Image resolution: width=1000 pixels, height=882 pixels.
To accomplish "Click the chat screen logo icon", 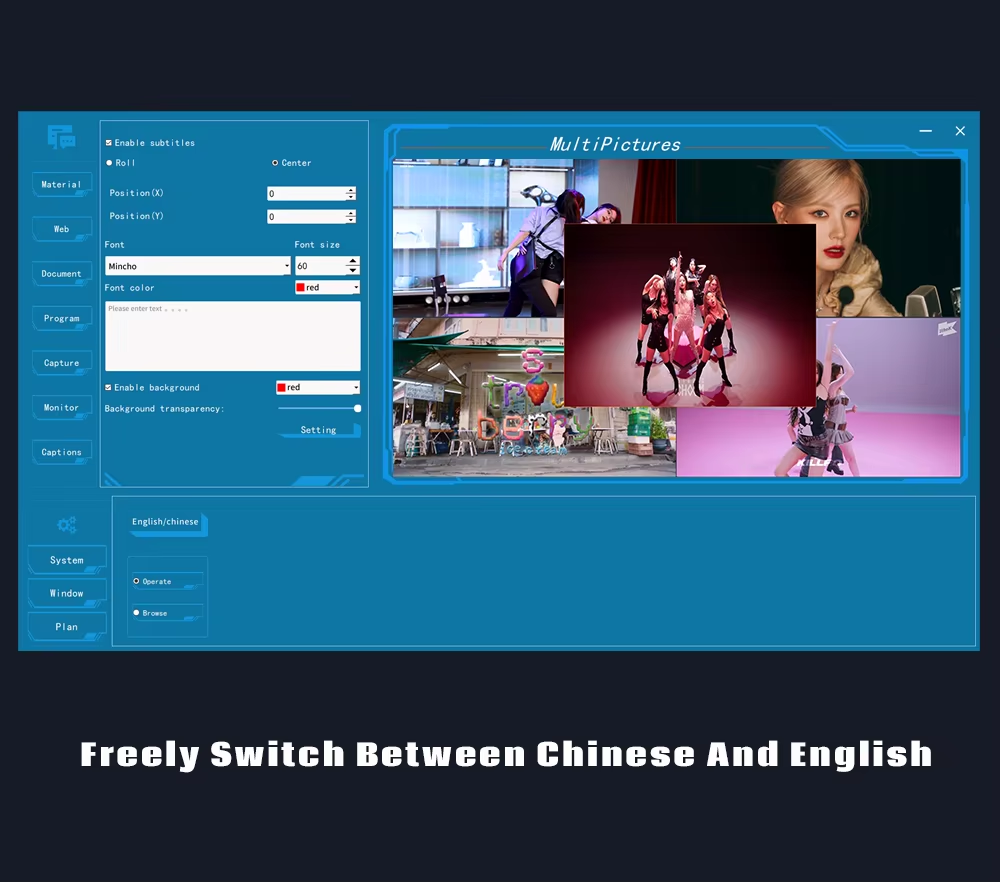I will pos(61,138).
